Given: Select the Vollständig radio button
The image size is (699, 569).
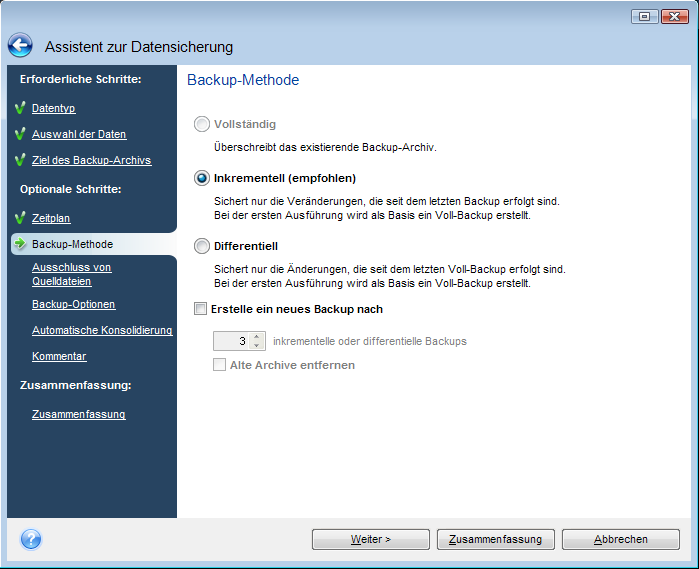Looking at the screenshot, I should 203,124.
